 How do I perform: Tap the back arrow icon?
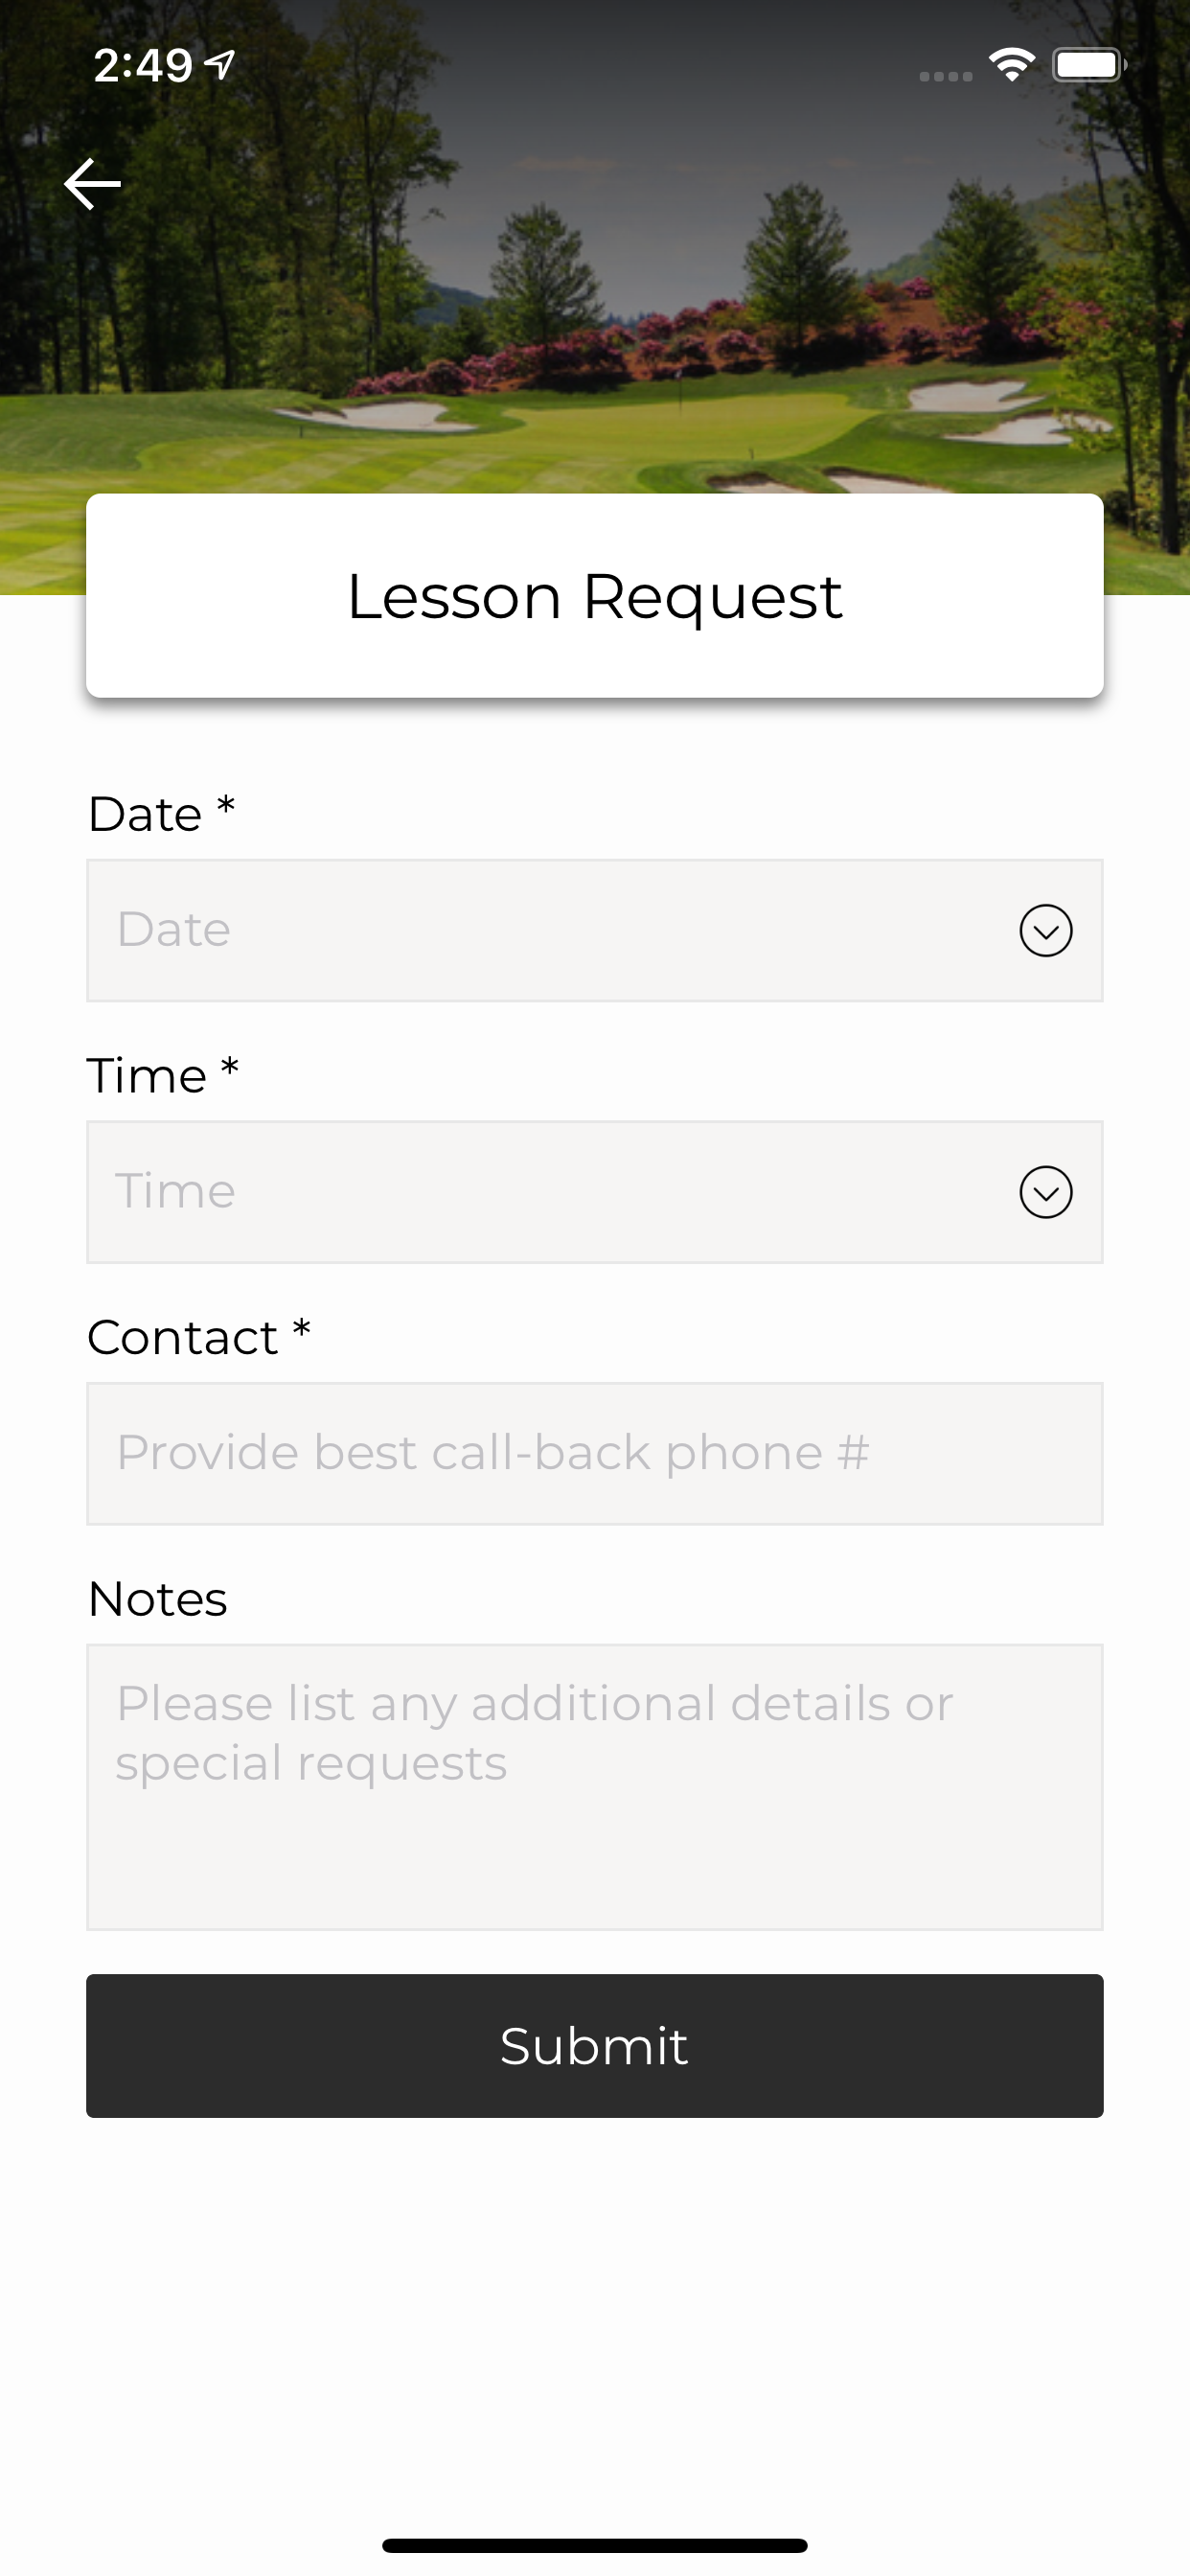(x=92, y=184)
